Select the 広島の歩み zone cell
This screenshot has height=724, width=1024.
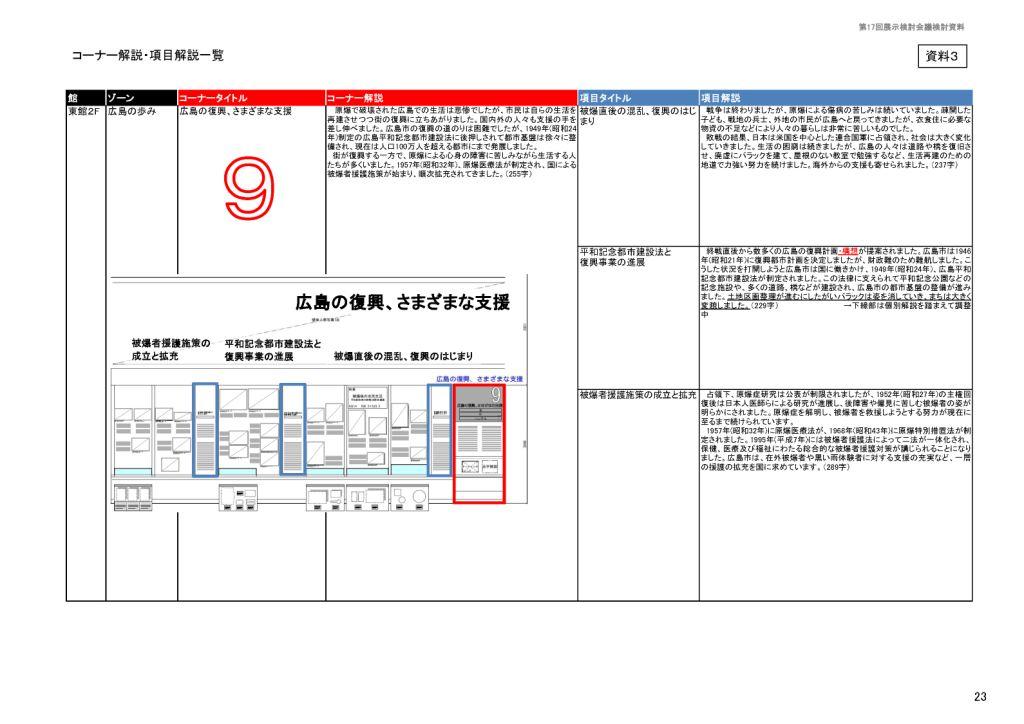pos(132,112)
